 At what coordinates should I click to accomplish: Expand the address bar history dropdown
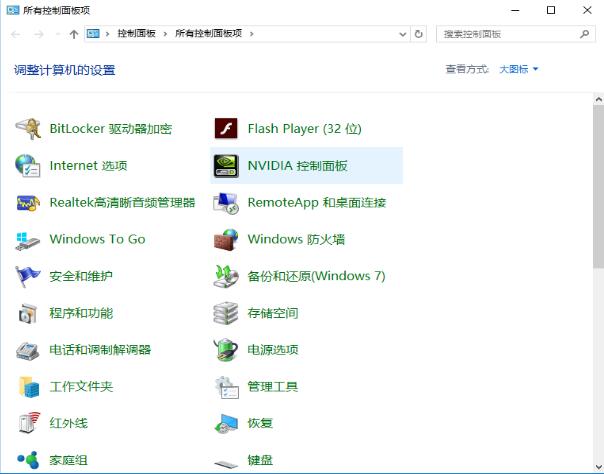pyautogui.click(x=403, y=34)
